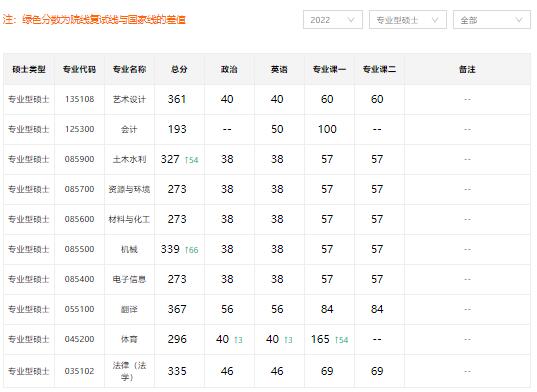The image size is (537, 392).
Task: Click the major name 材料与化工
Action: click(x=129, y=219)
